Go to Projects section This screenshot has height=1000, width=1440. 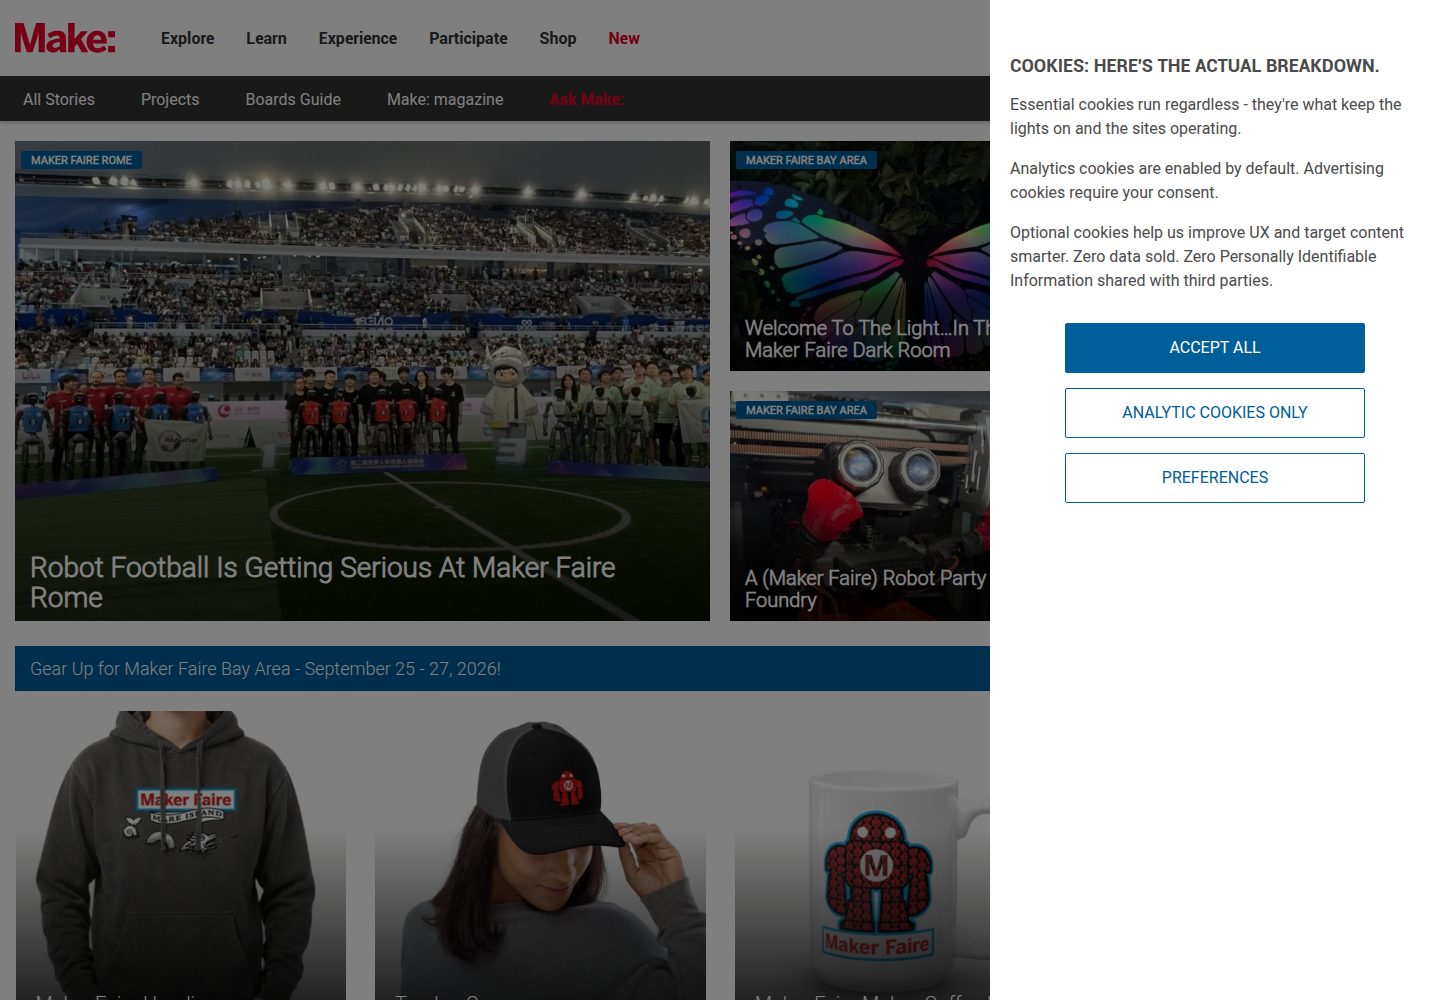[x=170, y=99]
